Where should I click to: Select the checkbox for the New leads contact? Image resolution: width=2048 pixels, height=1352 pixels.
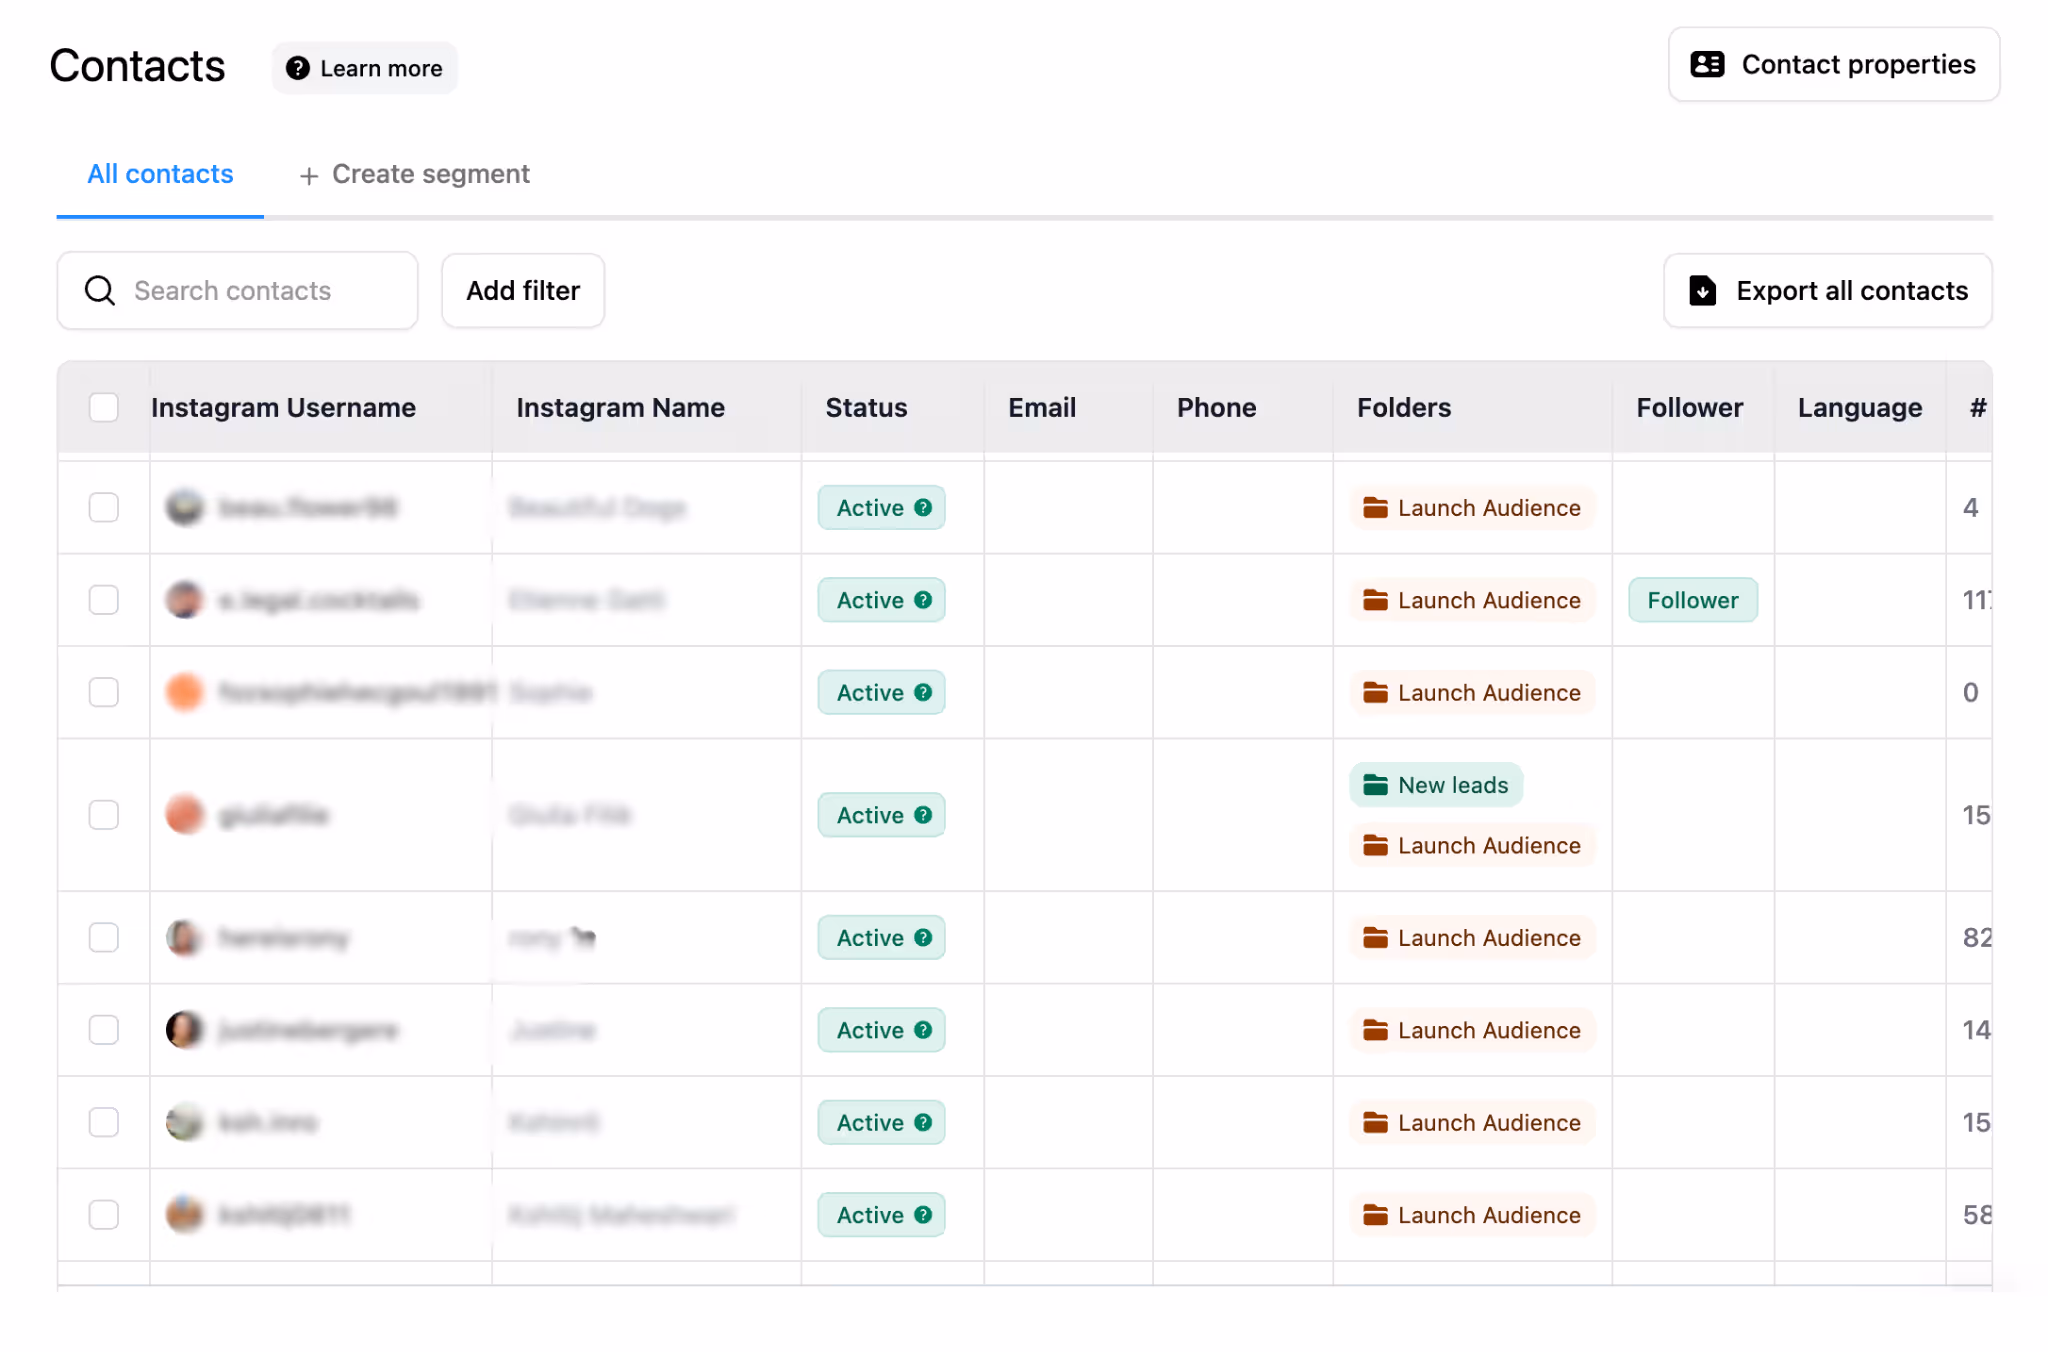click(x=104, y=815)
